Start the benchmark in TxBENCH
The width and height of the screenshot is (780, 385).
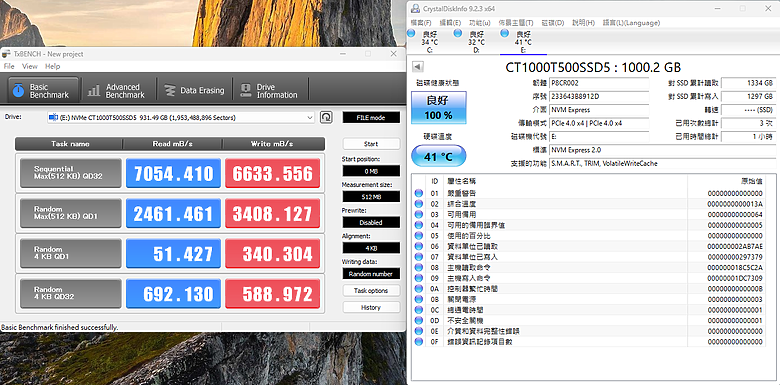pyautogui.click(x=371, y=144)
